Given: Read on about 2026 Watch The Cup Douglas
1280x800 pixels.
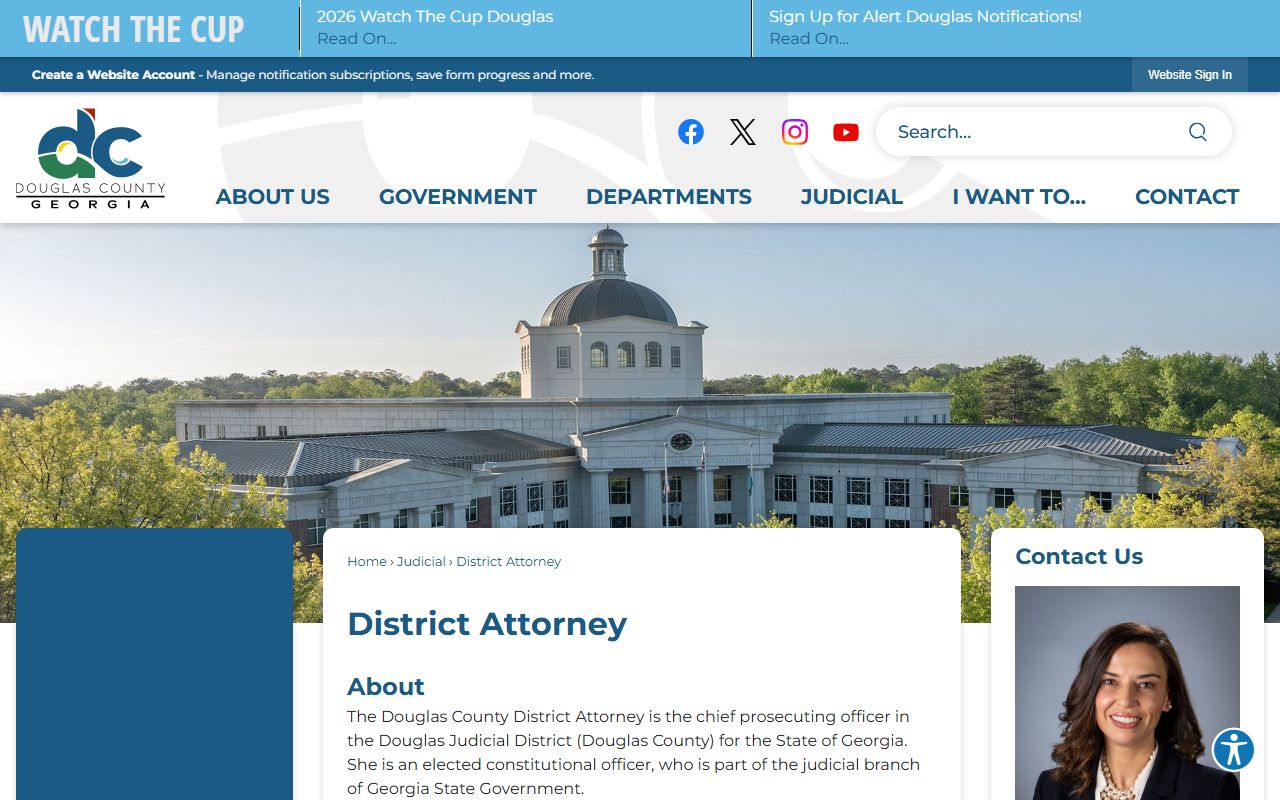Looking at the screenshot, I should 357,39.
